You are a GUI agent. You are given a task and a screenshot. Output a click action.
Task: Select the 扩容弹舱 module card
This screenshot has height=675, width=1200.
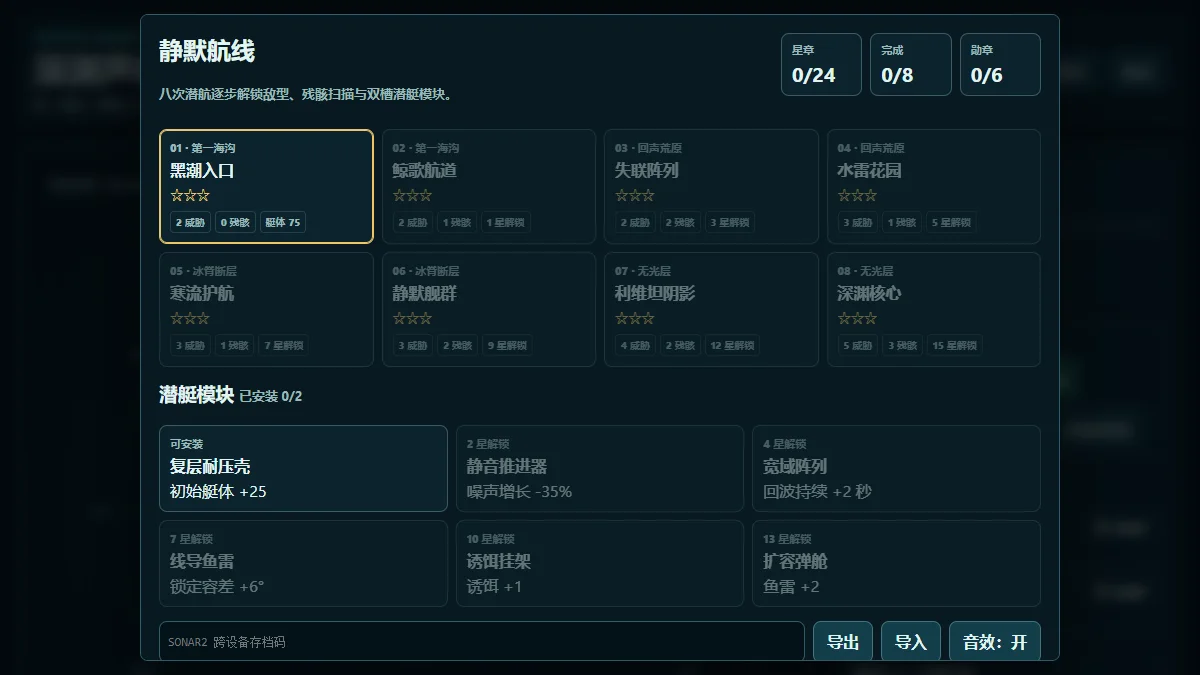point(896,563)
